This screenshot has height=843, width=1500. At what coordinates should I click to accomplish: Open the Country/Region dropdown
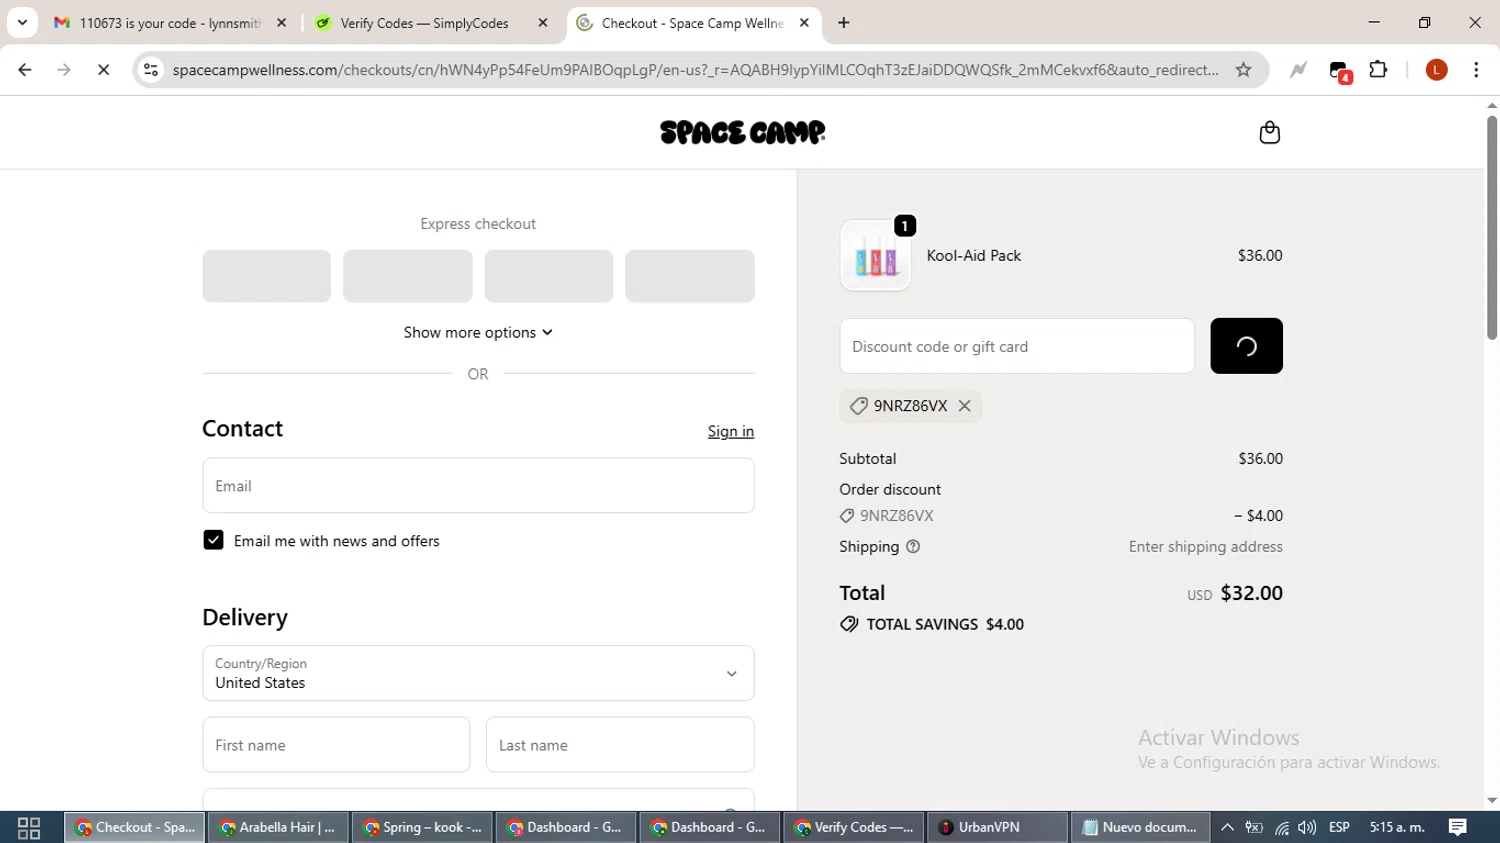tap(478, 673)
